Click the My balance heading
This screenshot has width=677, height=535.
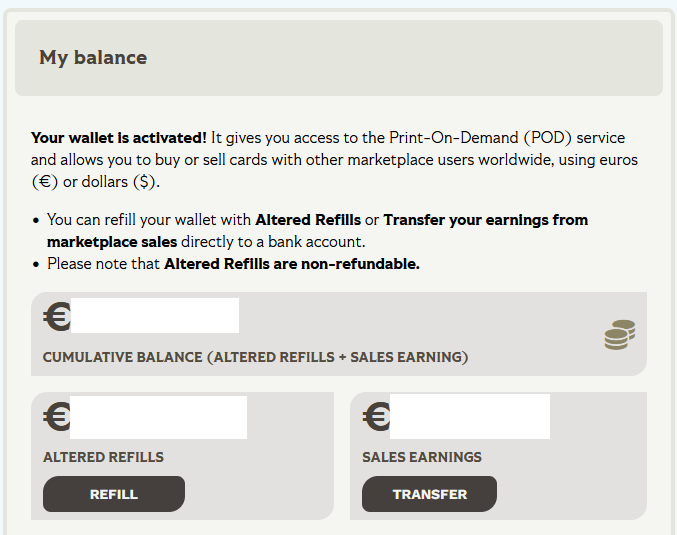pos(93,58)
